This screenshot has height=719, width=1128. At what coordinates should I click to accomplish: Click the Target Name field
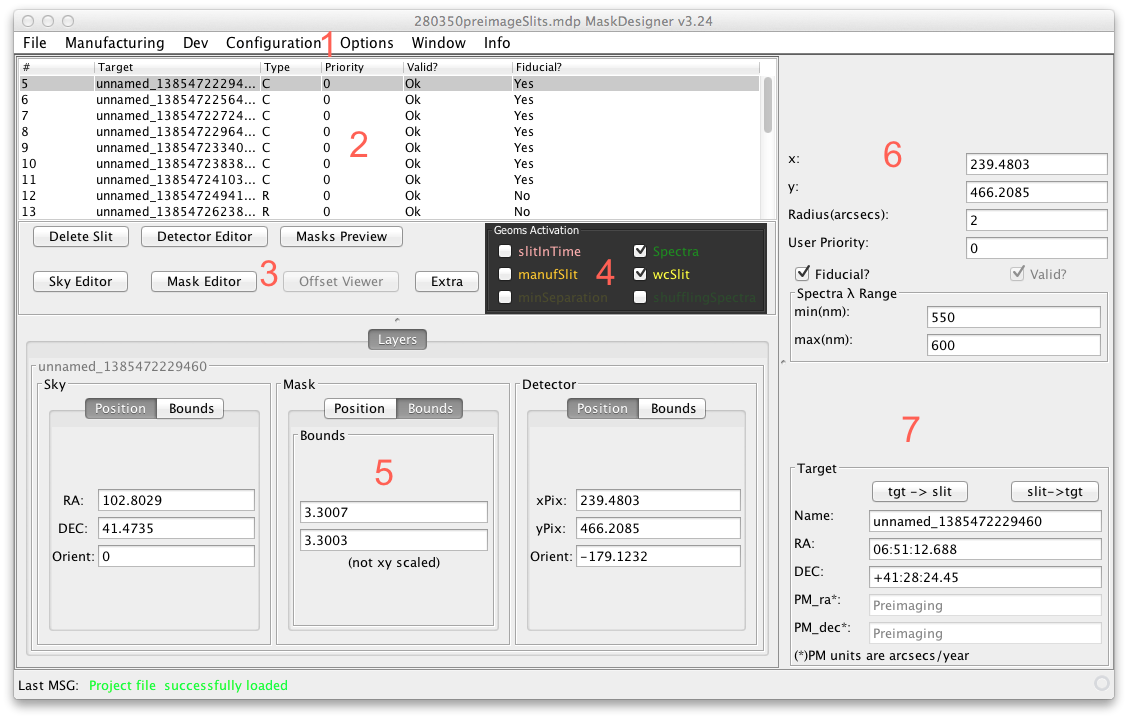(x=985, y=521)
